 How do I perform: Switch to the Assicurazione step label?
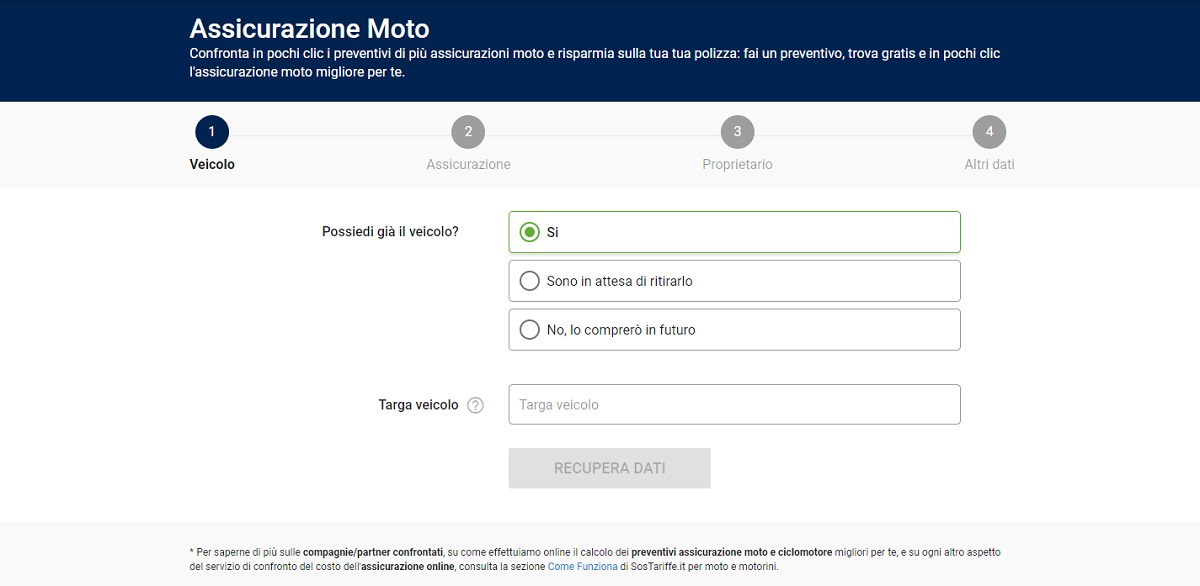tap(468, 164)
